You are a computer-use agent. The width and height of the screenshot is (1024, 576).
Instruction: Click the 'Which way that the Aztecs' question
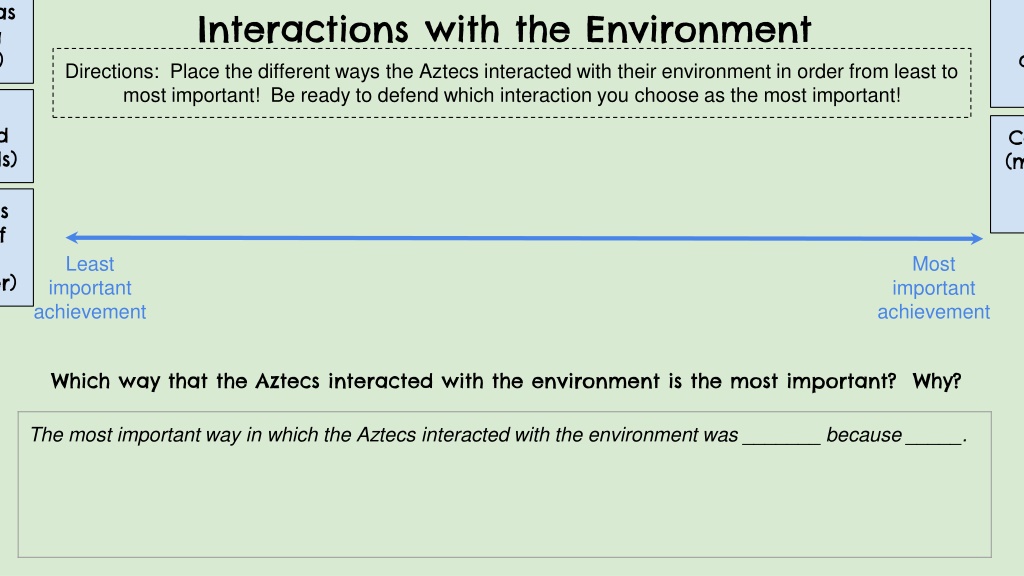(x=506, y=381)
